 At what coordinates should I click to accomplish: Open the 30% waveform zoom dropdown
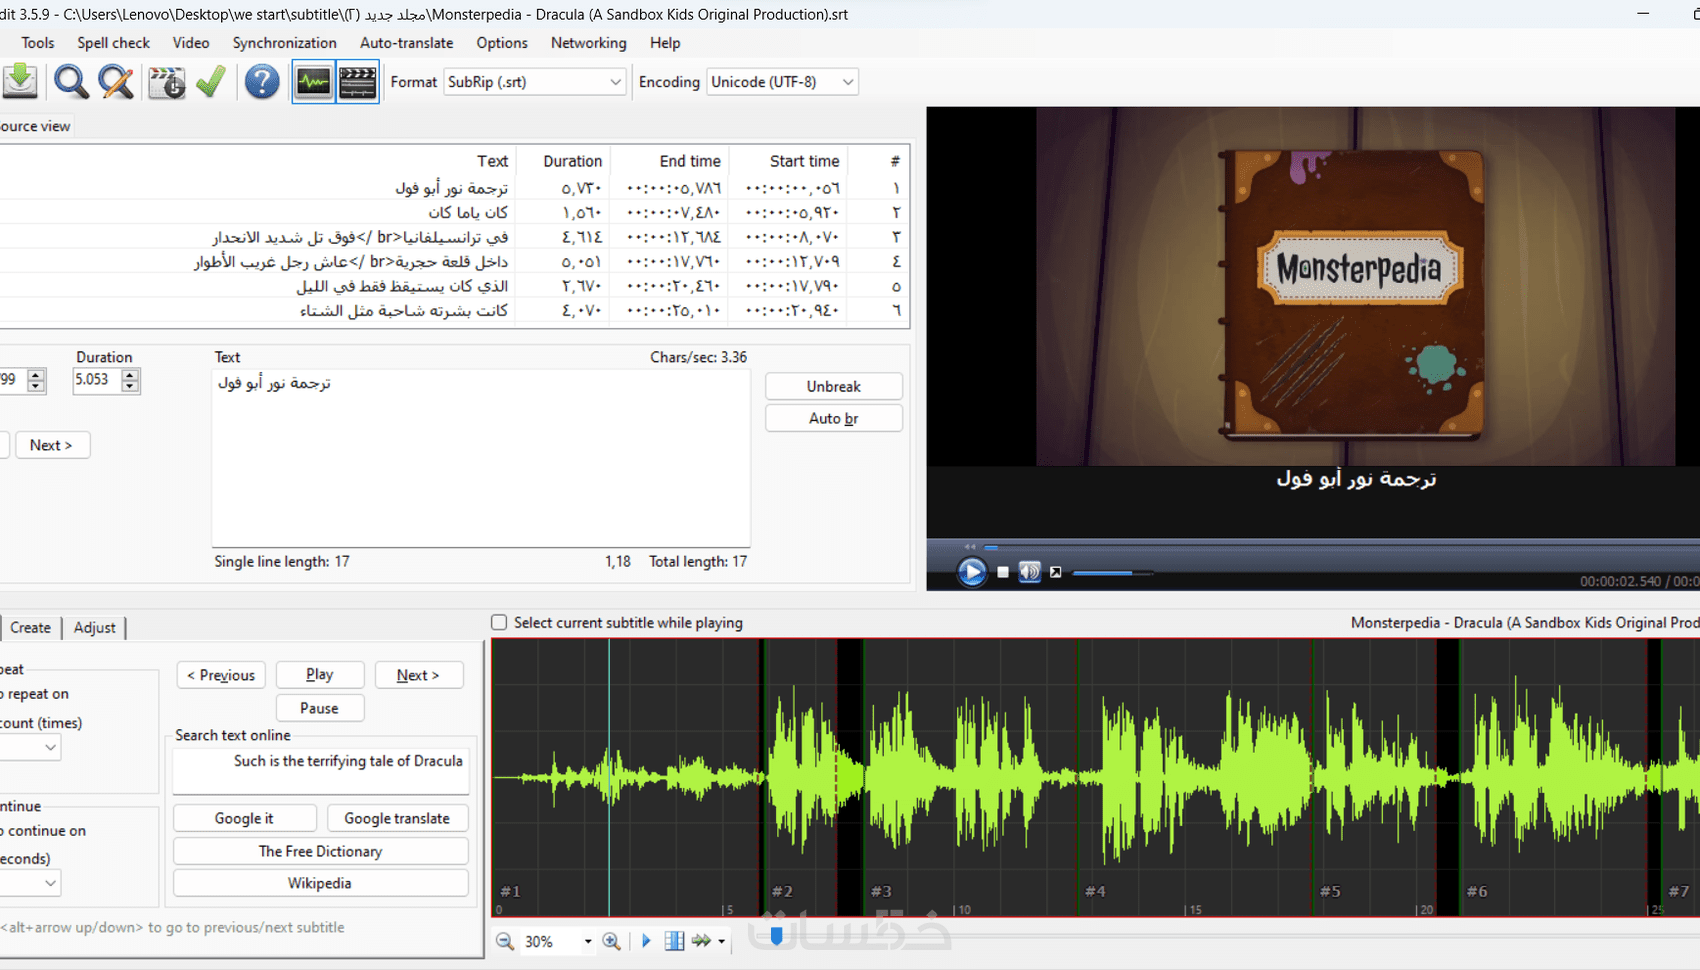[587, 942]
